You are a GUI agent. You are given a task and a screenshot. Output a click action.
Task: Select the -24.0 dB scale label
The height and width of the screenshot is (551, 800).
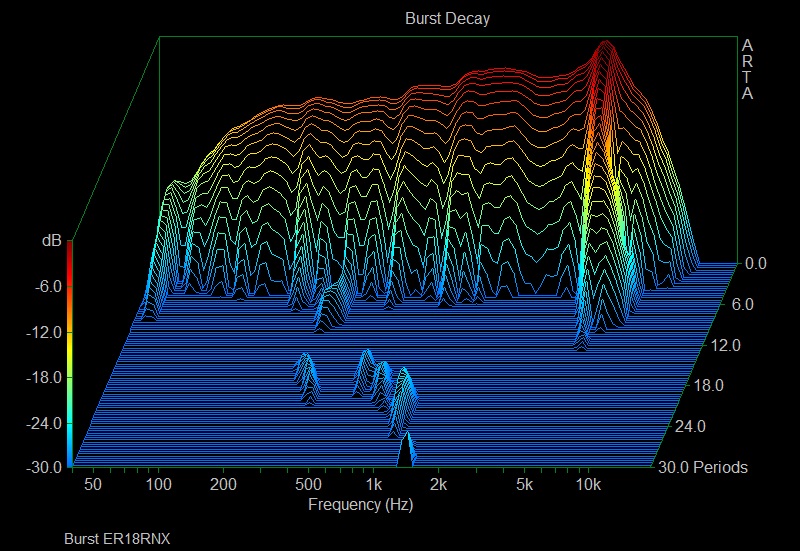coord(44,423)
